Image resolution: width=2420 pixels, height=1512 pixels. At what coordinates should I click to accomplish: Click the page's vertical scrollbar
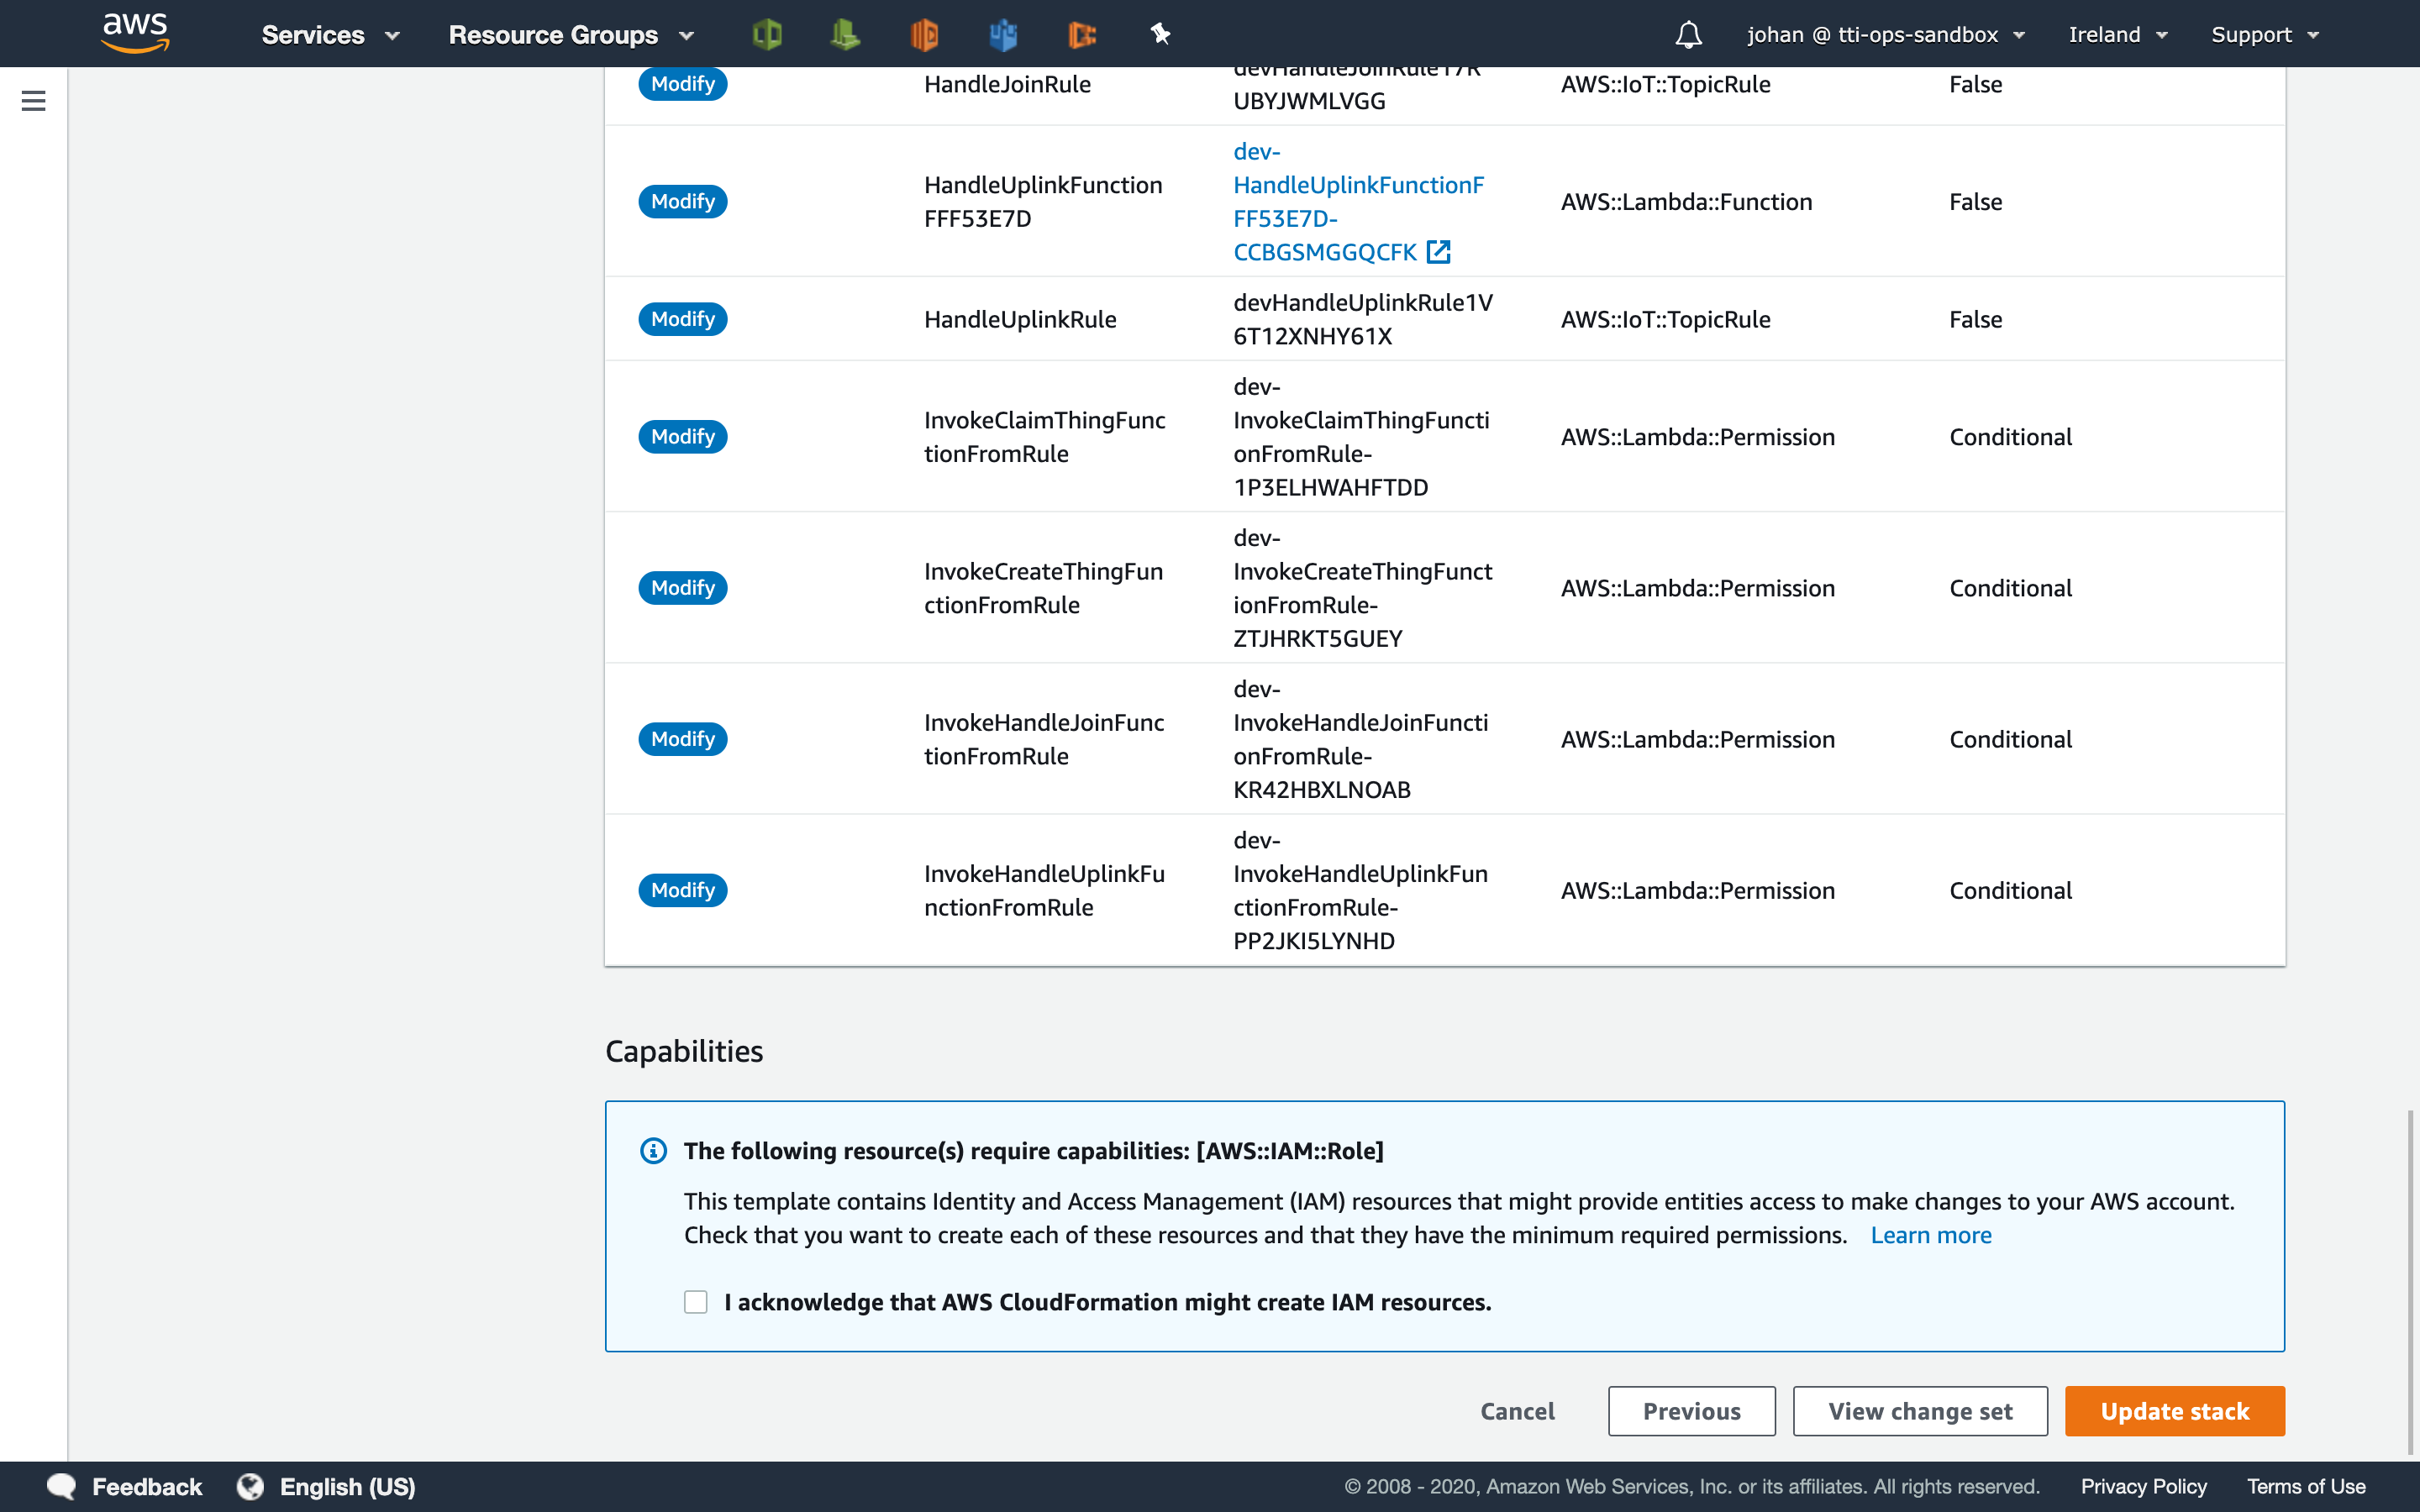[x=2411, y=1280]
